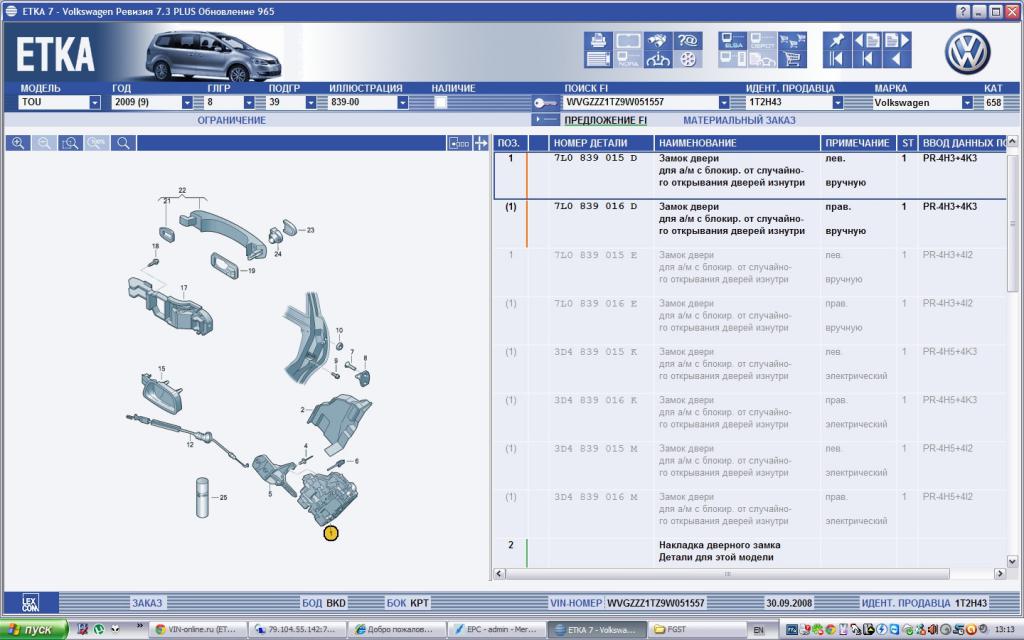Viewport: 1024px width, 640px height.
Task: Click the LexCom logo icon
Action: (x=31, y=602)
